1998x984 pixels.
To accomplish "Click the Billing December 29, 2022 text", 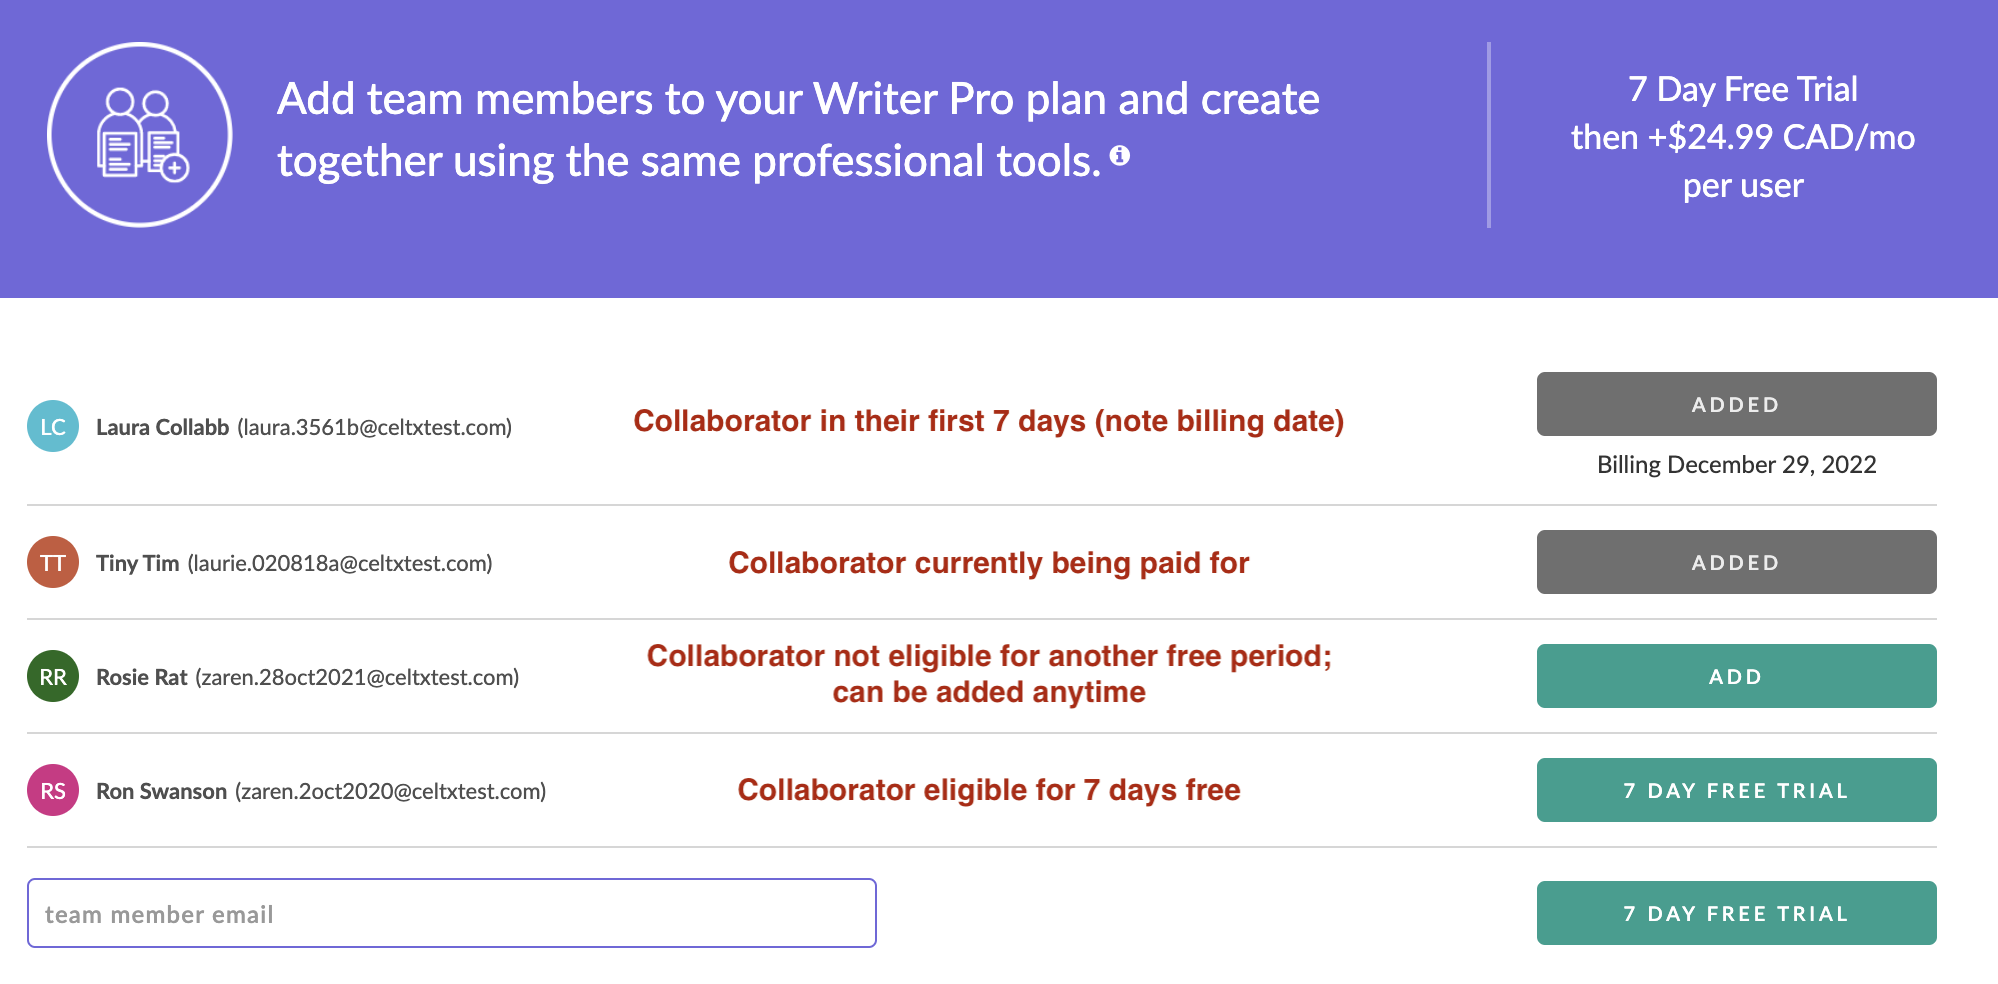I will pos(1736,465).
